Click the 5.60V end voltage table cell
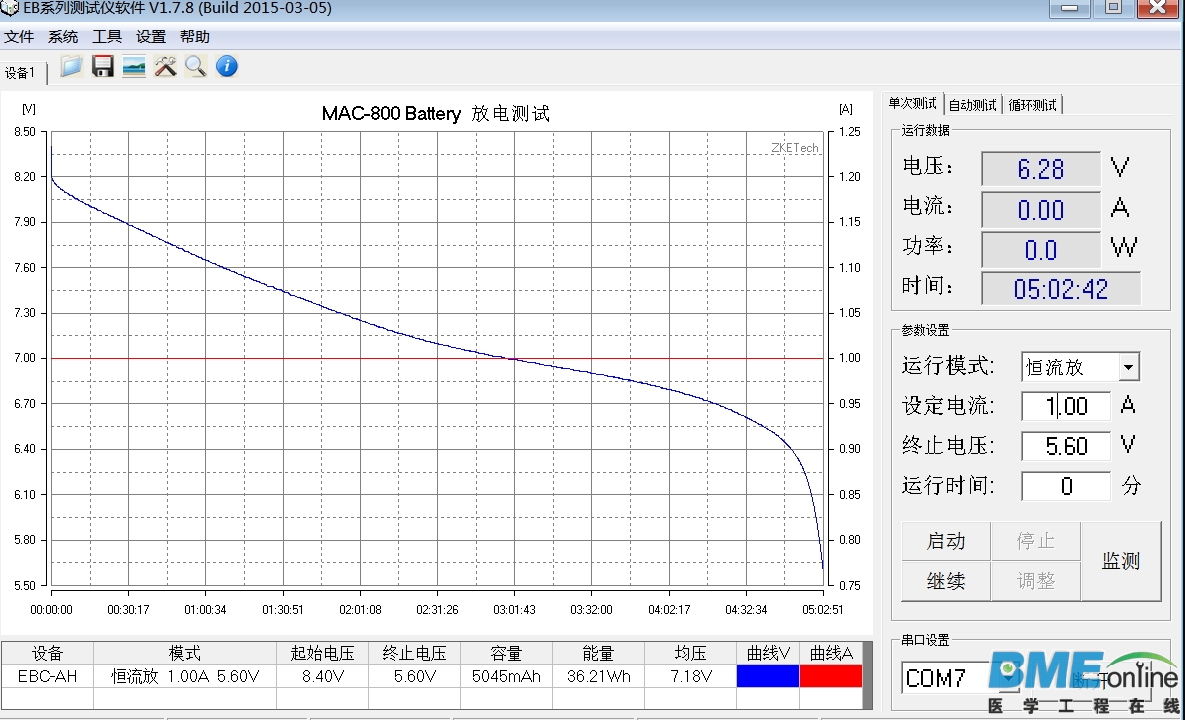 [415, 676]
